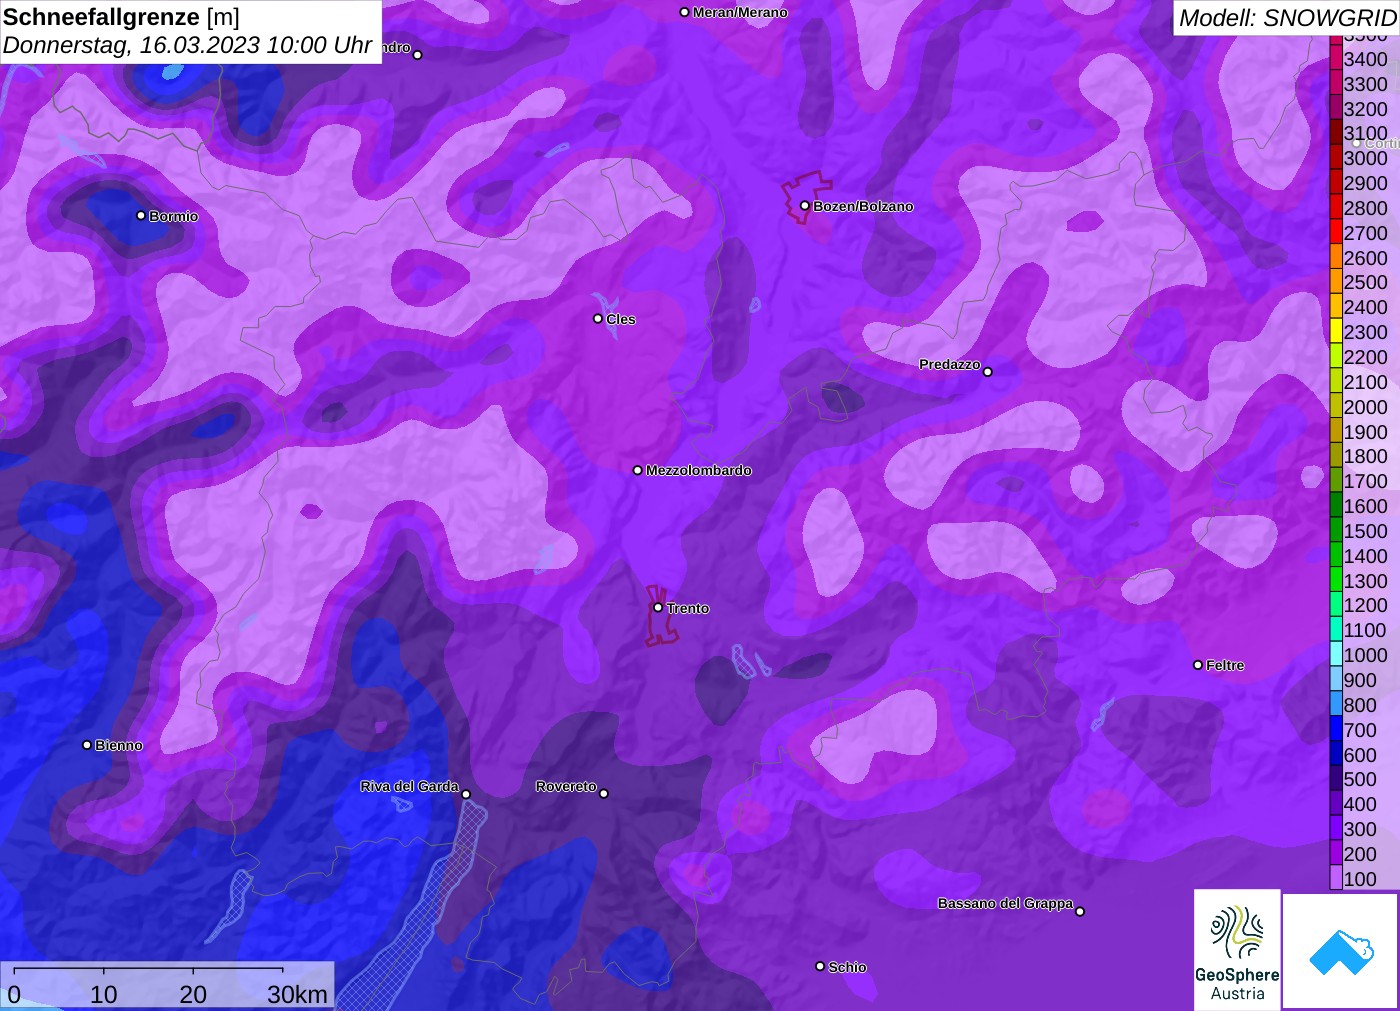Viewport: 1400px width, 1011px height.
Task: Select the Trento city marker dot
Action: 658,607
